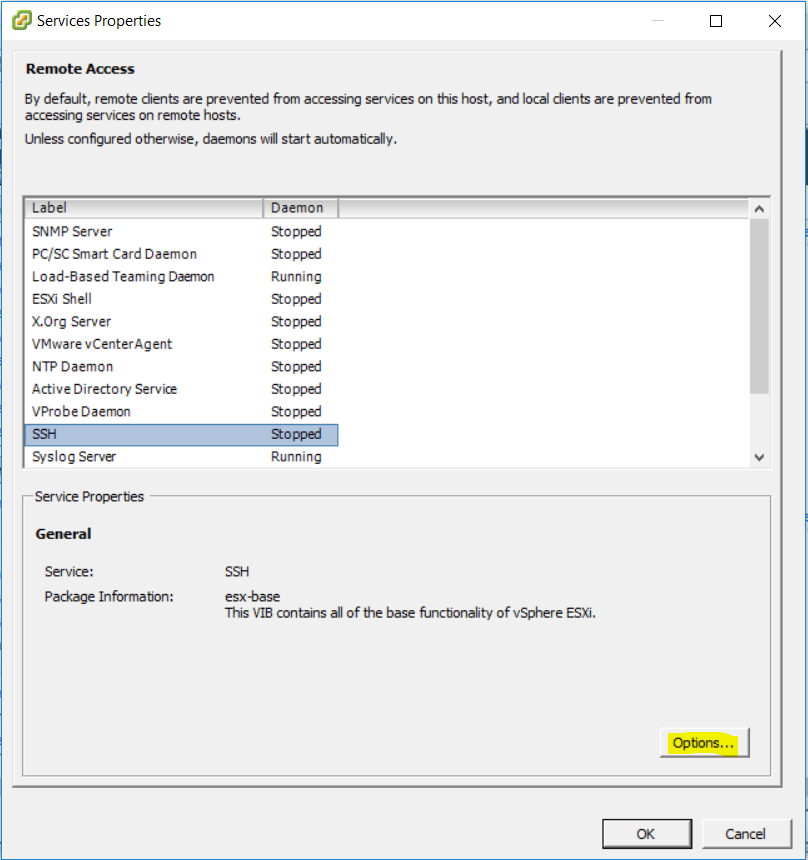Sort list by Daemon column header
Image resolution: width=808 pixels, height=860 pixels.
[x=300, y=208]
